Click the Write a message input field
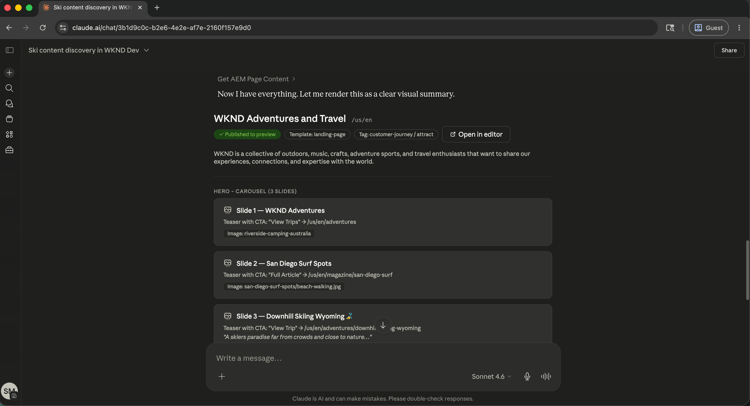This screenshot has width=750, height=406. pos(383,358)
